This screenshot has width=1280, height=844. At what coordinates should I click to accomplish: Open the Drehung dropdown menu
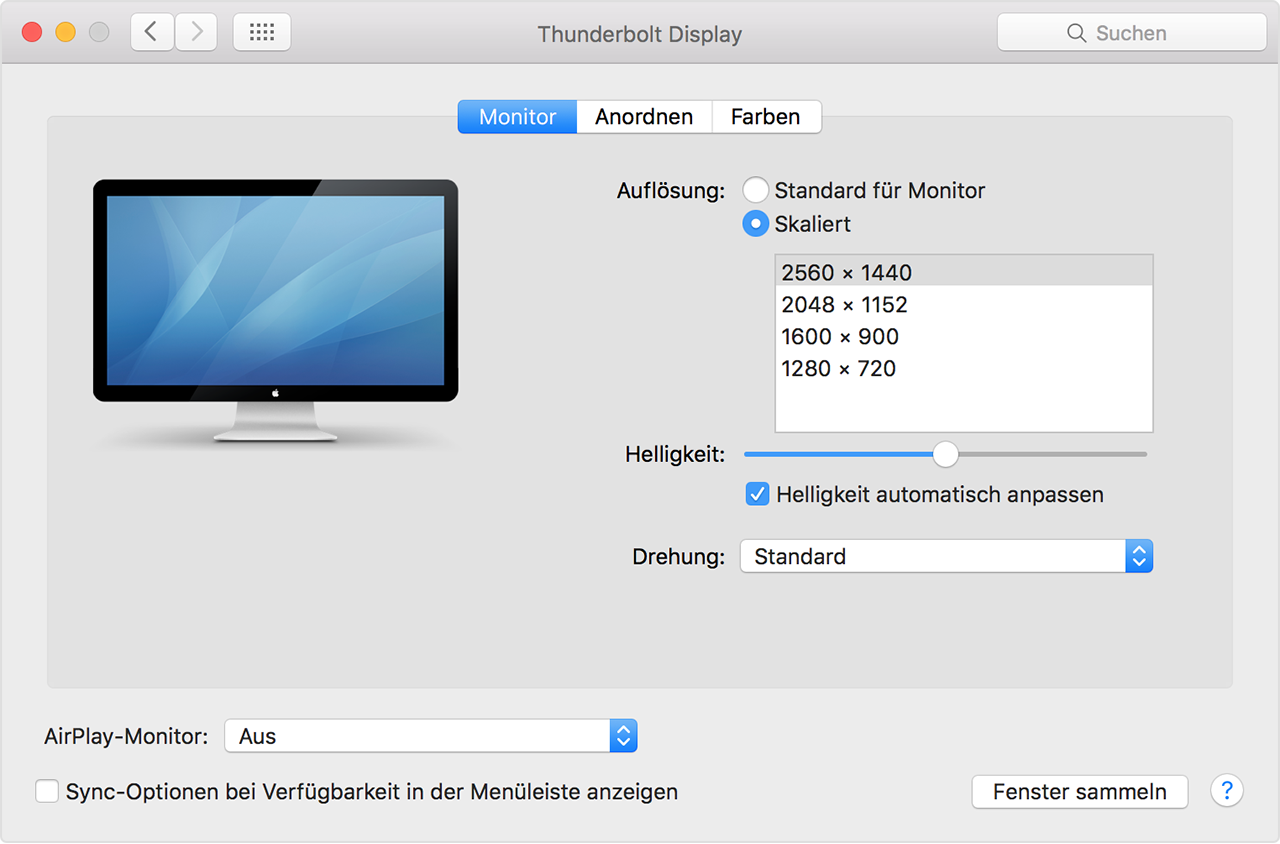(x=946, y=557)
